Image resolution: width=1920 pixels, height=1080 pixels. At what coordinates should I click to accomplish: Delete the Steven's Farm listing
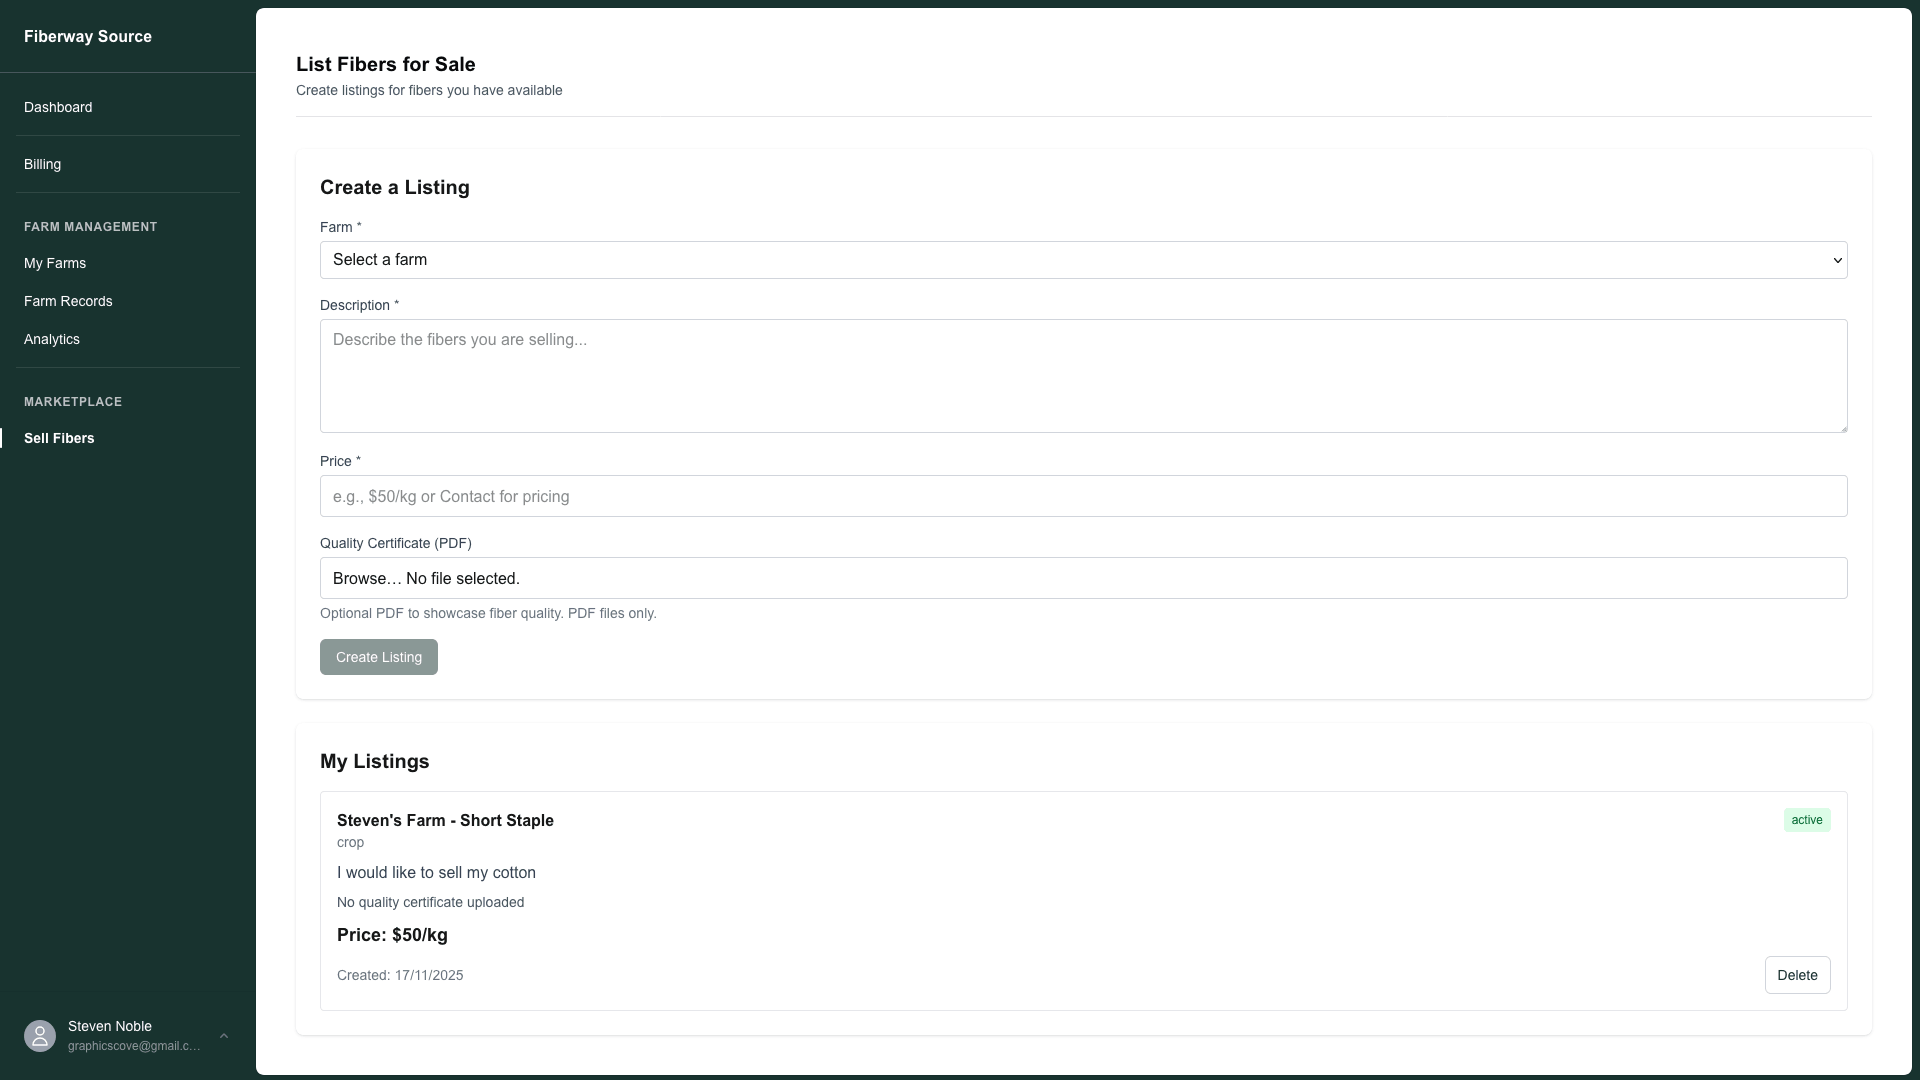tap(1797, 975)
